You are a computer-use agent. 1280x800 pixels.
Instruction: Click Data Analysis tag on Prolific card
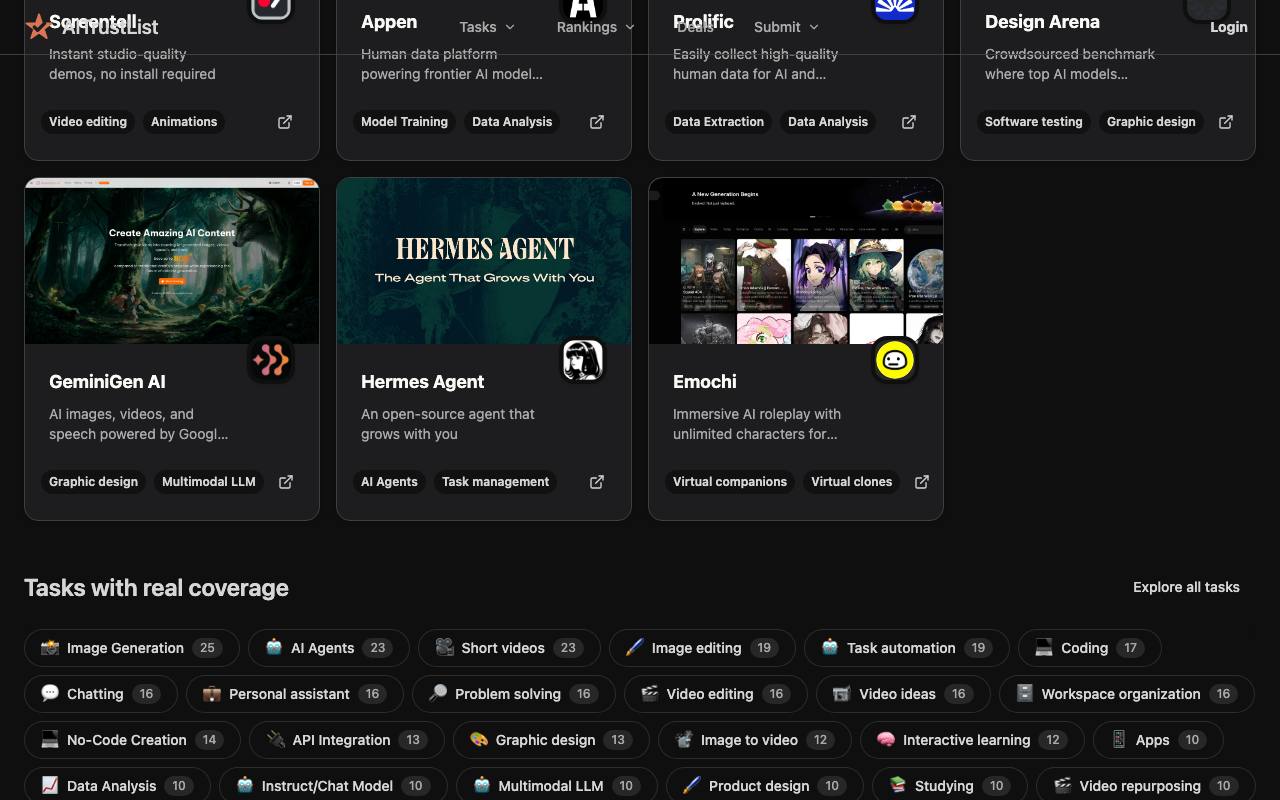click(x=828, y=122)
